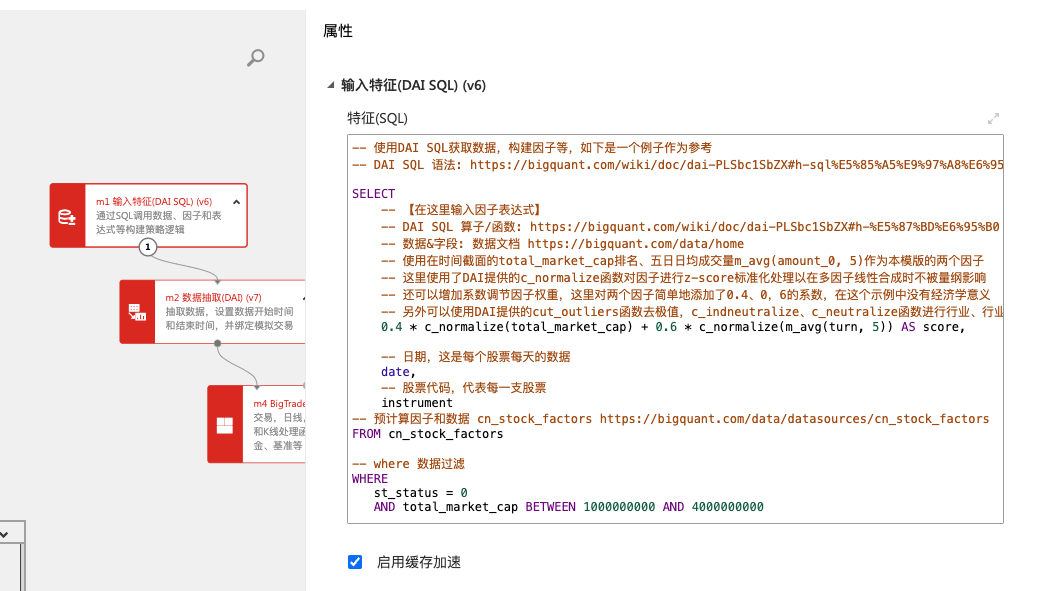Click the SELECT keyword in the SQL editor

coord(374,194)
